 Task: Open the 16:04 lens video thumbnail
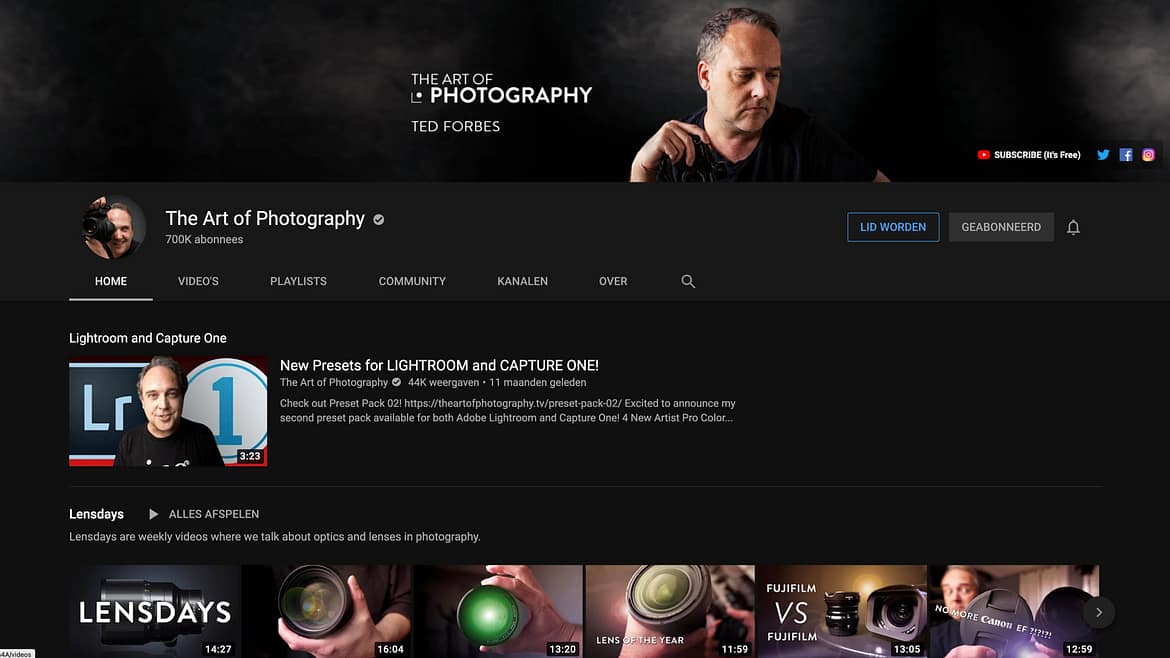coord(327,612)
